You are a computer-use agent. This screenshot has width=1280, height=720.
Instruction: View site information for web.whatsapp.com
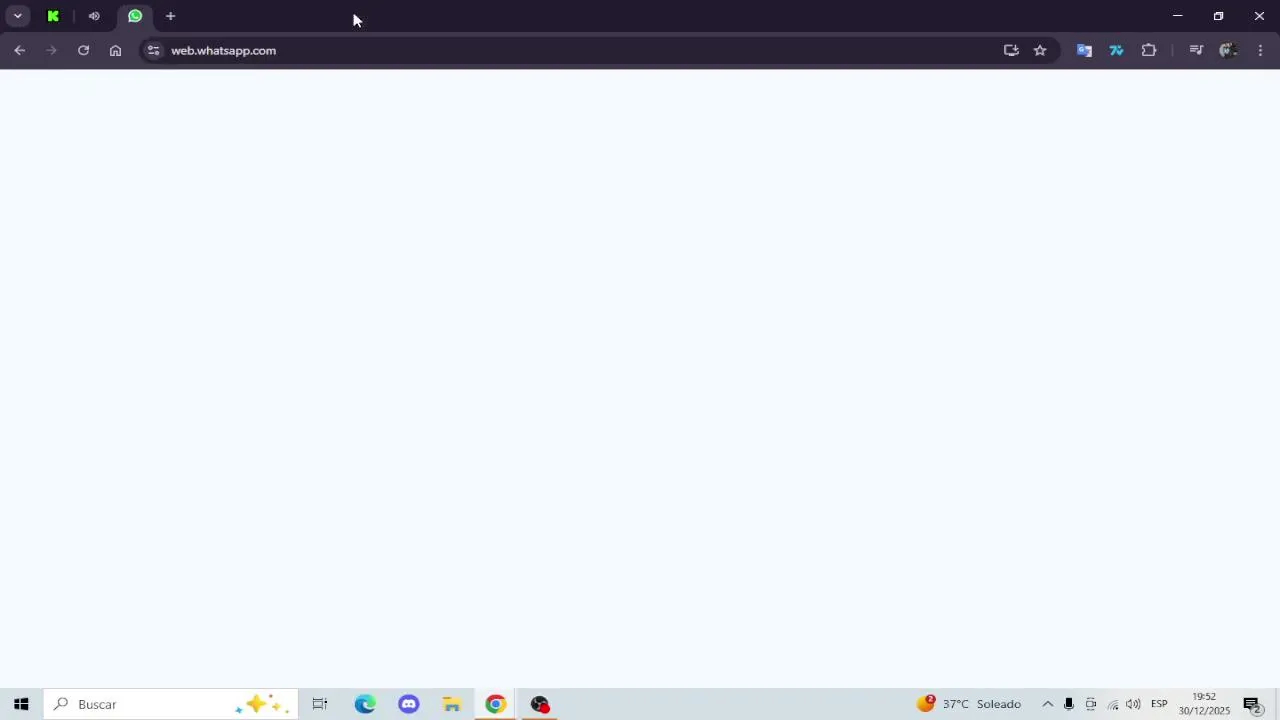153,50
